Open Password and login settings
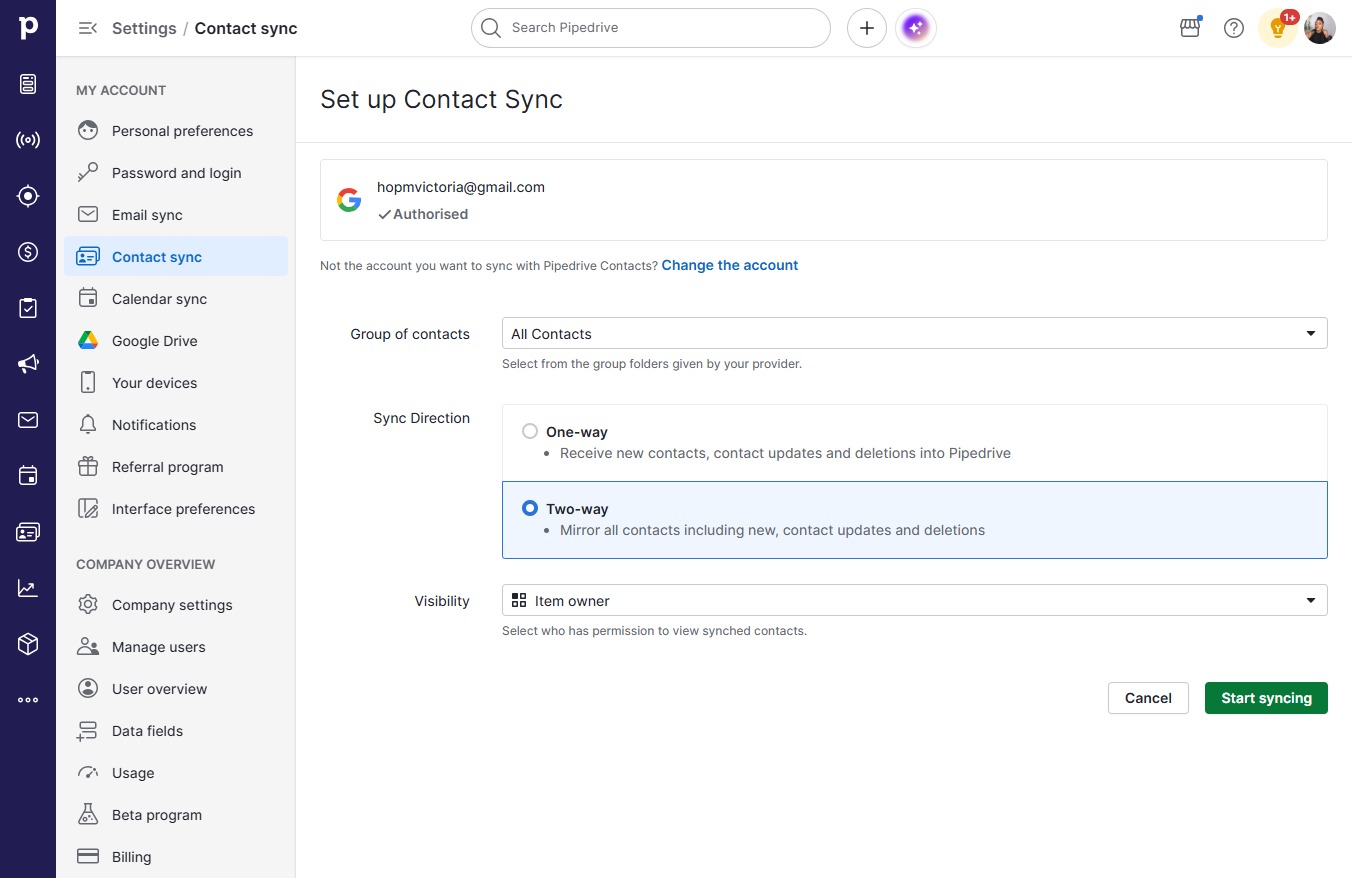 (x=176, y=173)
